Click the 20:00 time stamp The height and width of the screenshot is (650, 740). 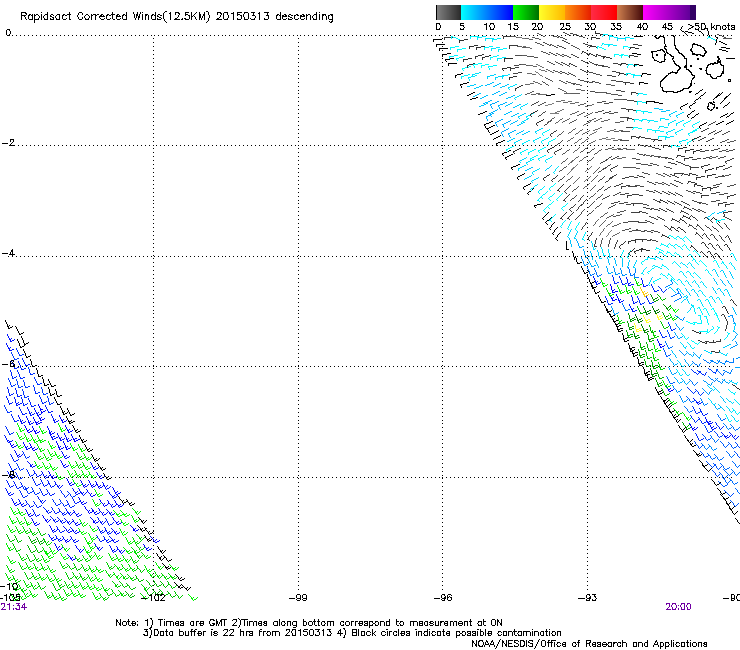[x=678, y=607]
